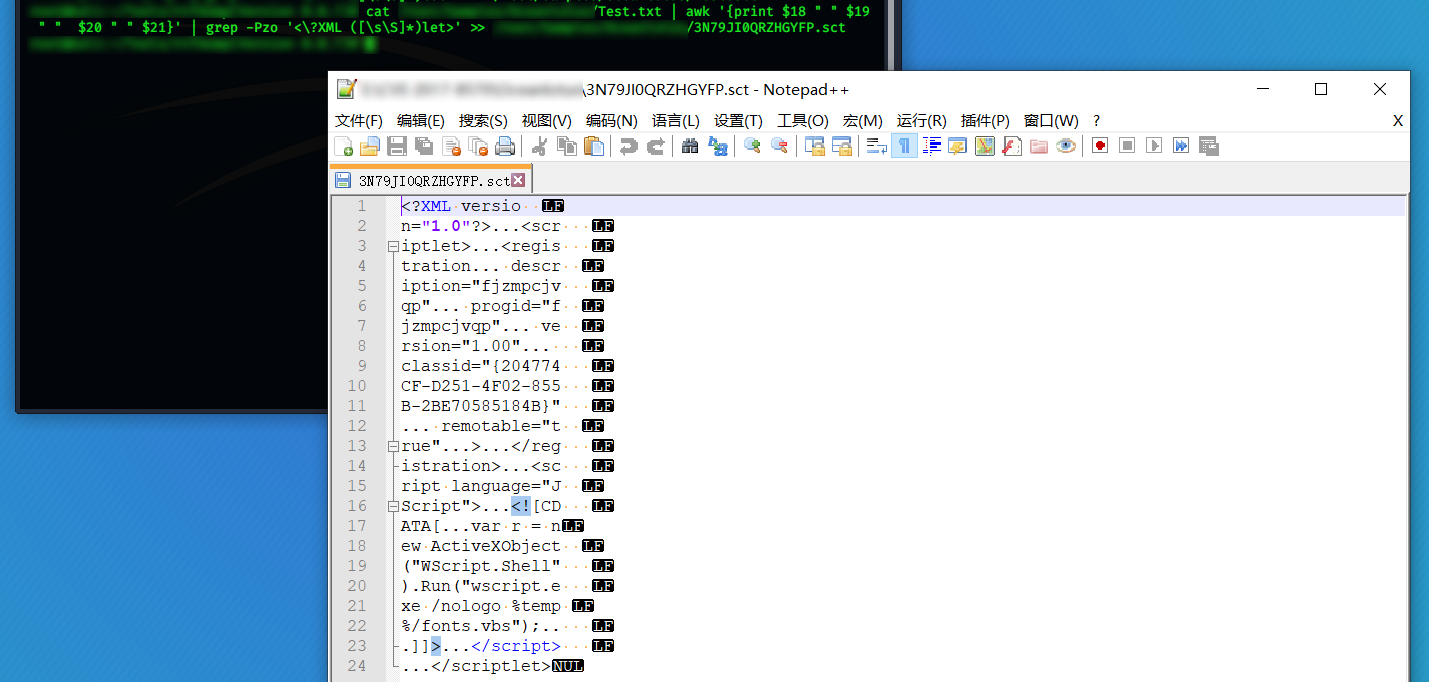
Task: Stop macro recording square icon
Action: [1127, 146]
